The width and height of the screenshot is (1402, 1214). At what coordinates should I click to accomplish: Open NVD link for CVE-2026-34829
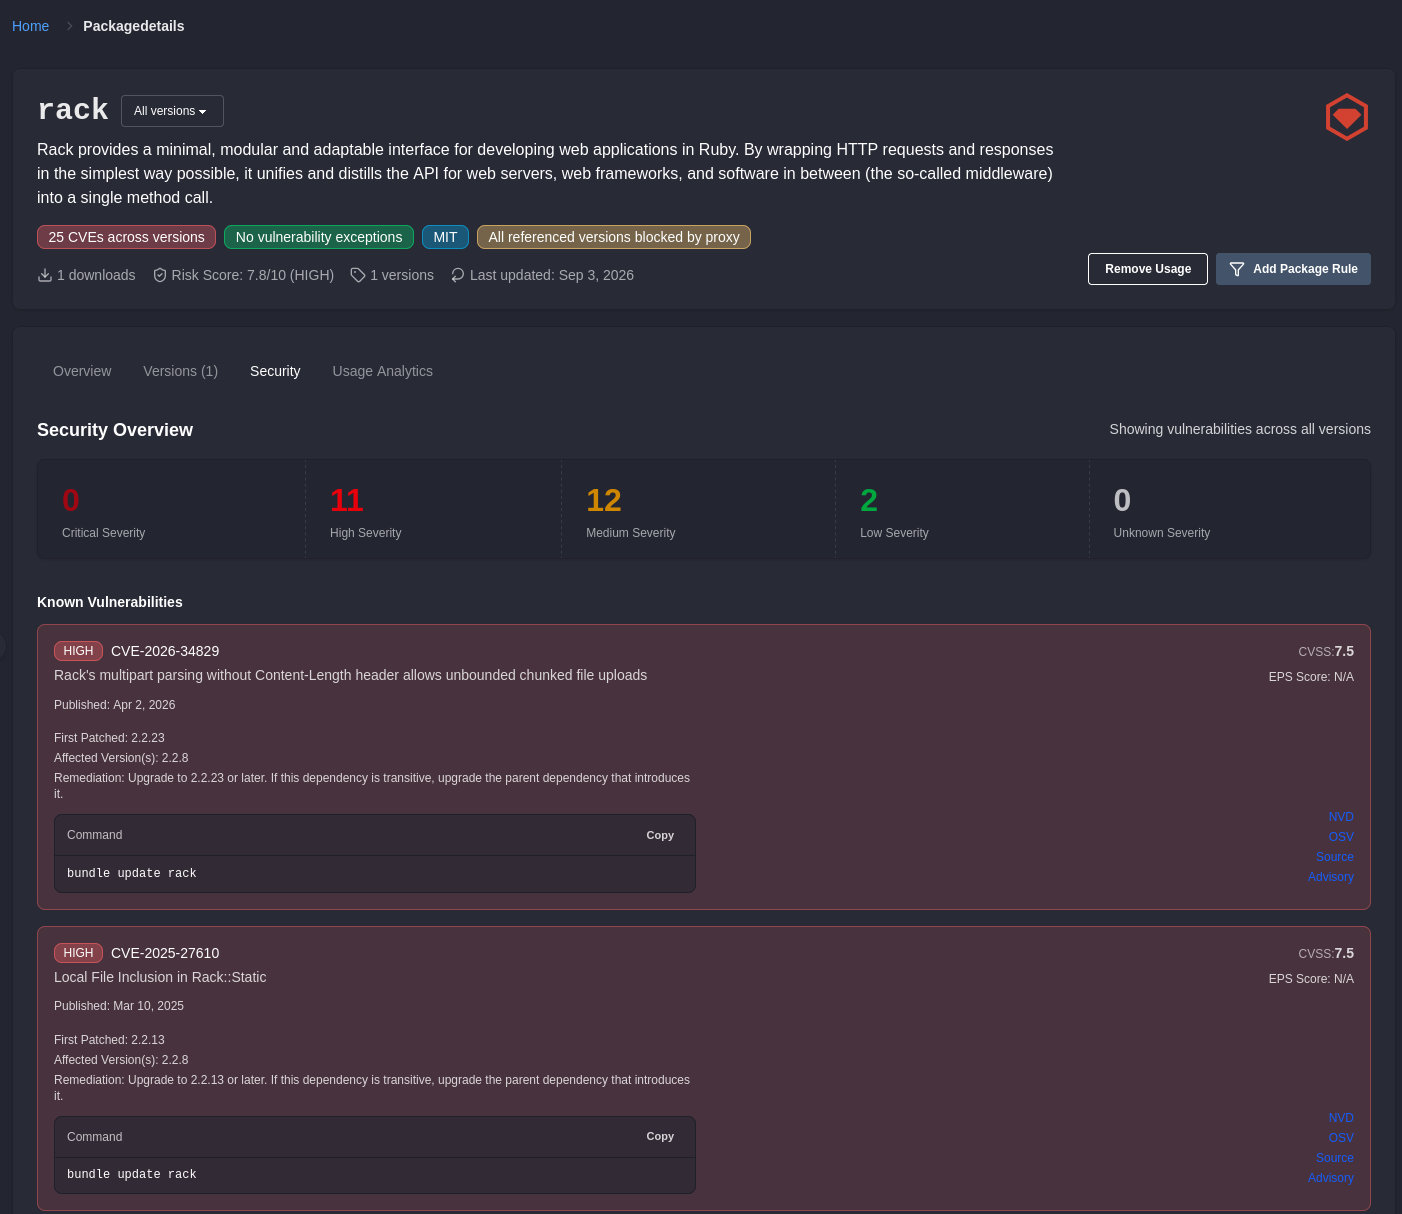click(x=1341, y=817)
